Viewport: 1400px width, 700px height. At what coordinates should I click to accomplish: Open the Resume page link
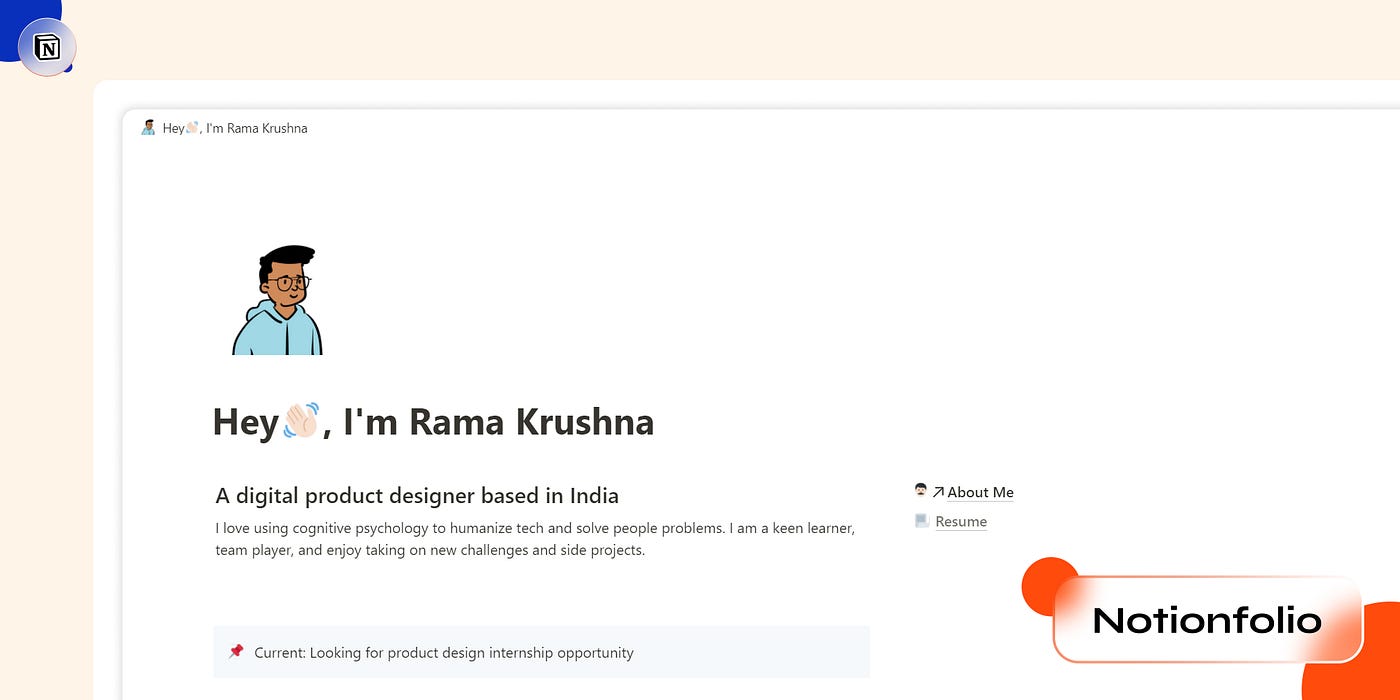pos(960,521)
